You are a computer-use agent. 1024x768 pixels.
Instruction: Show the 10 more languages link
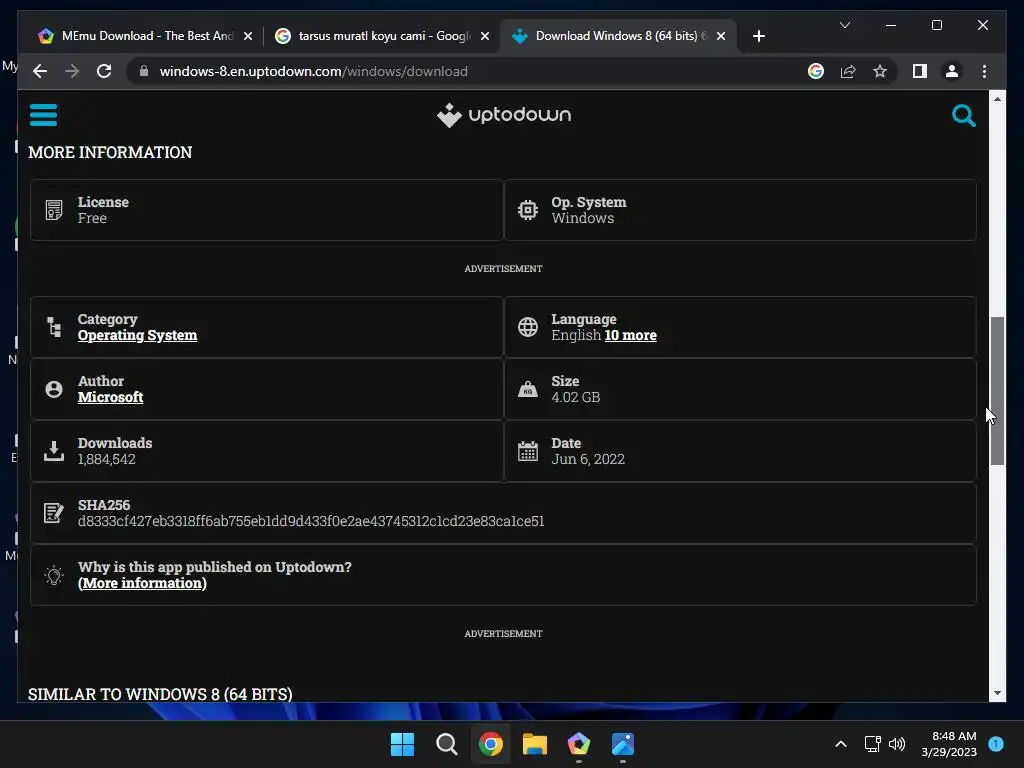coord(630,335)
